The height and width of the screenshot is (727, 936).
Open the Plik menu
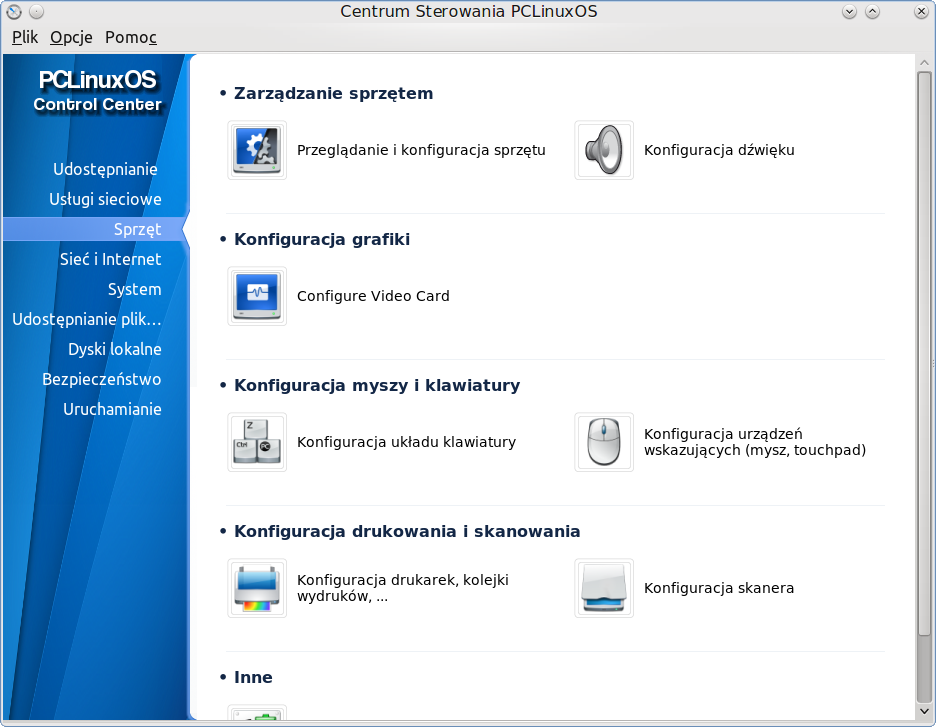tap(24, 37)
